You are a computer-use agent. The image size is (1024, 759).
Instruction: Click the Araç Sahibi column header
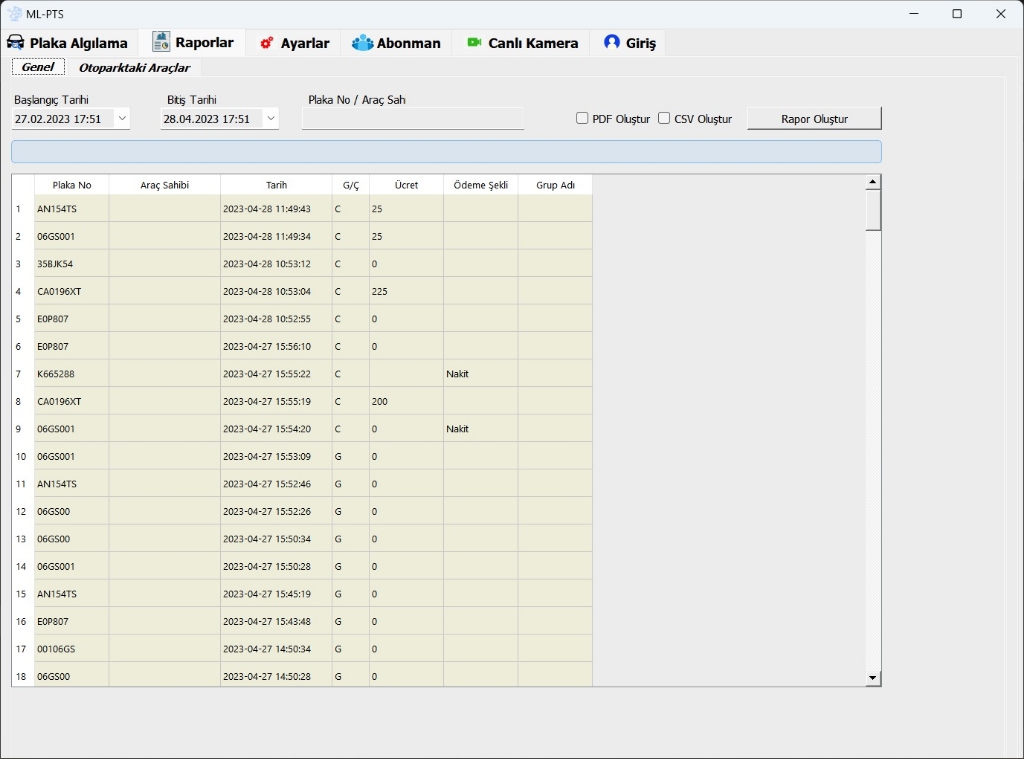(165, 185)
